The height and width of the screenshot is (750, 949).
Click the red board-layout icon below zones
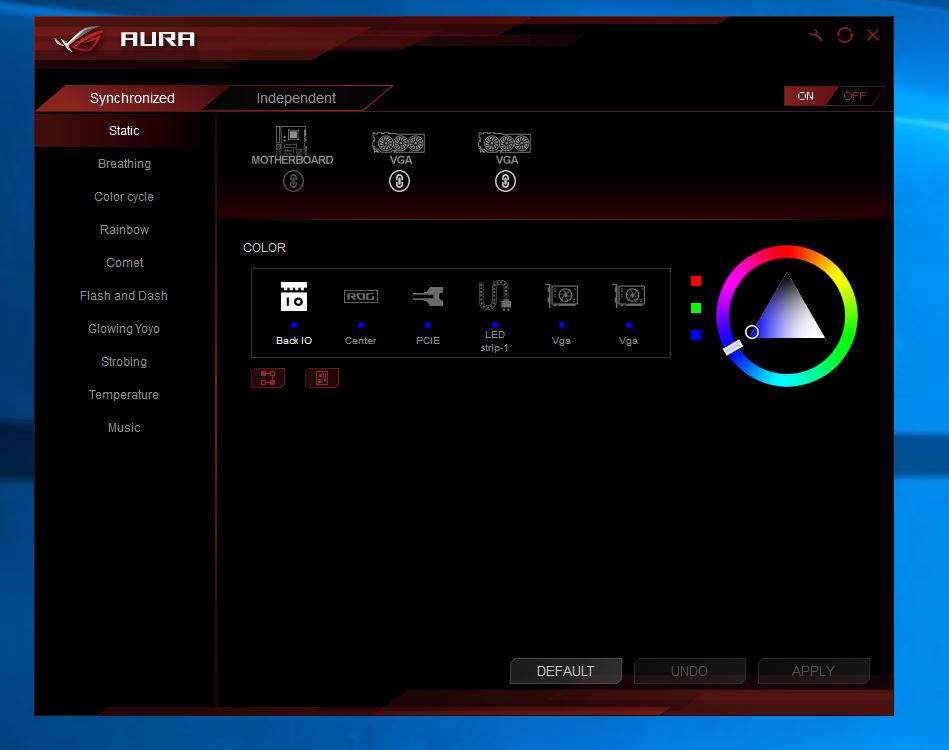(322, 378)
